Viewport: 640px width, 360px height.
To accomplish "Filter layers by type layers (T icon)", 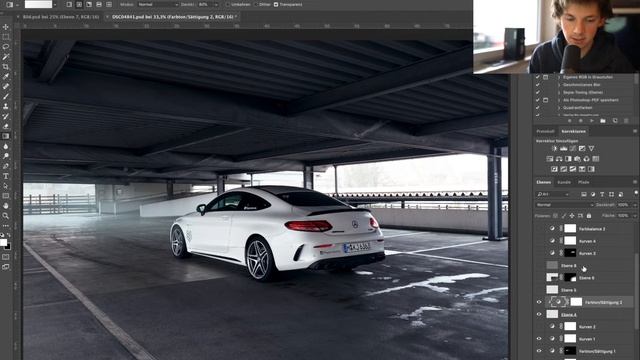I will coord(602,194).
